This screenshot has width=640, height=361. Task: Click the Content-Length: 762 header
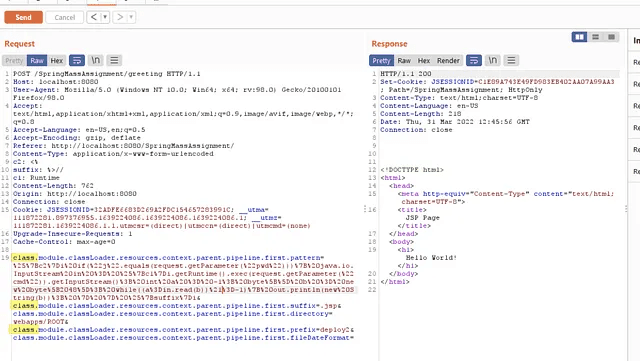[53, 186]
